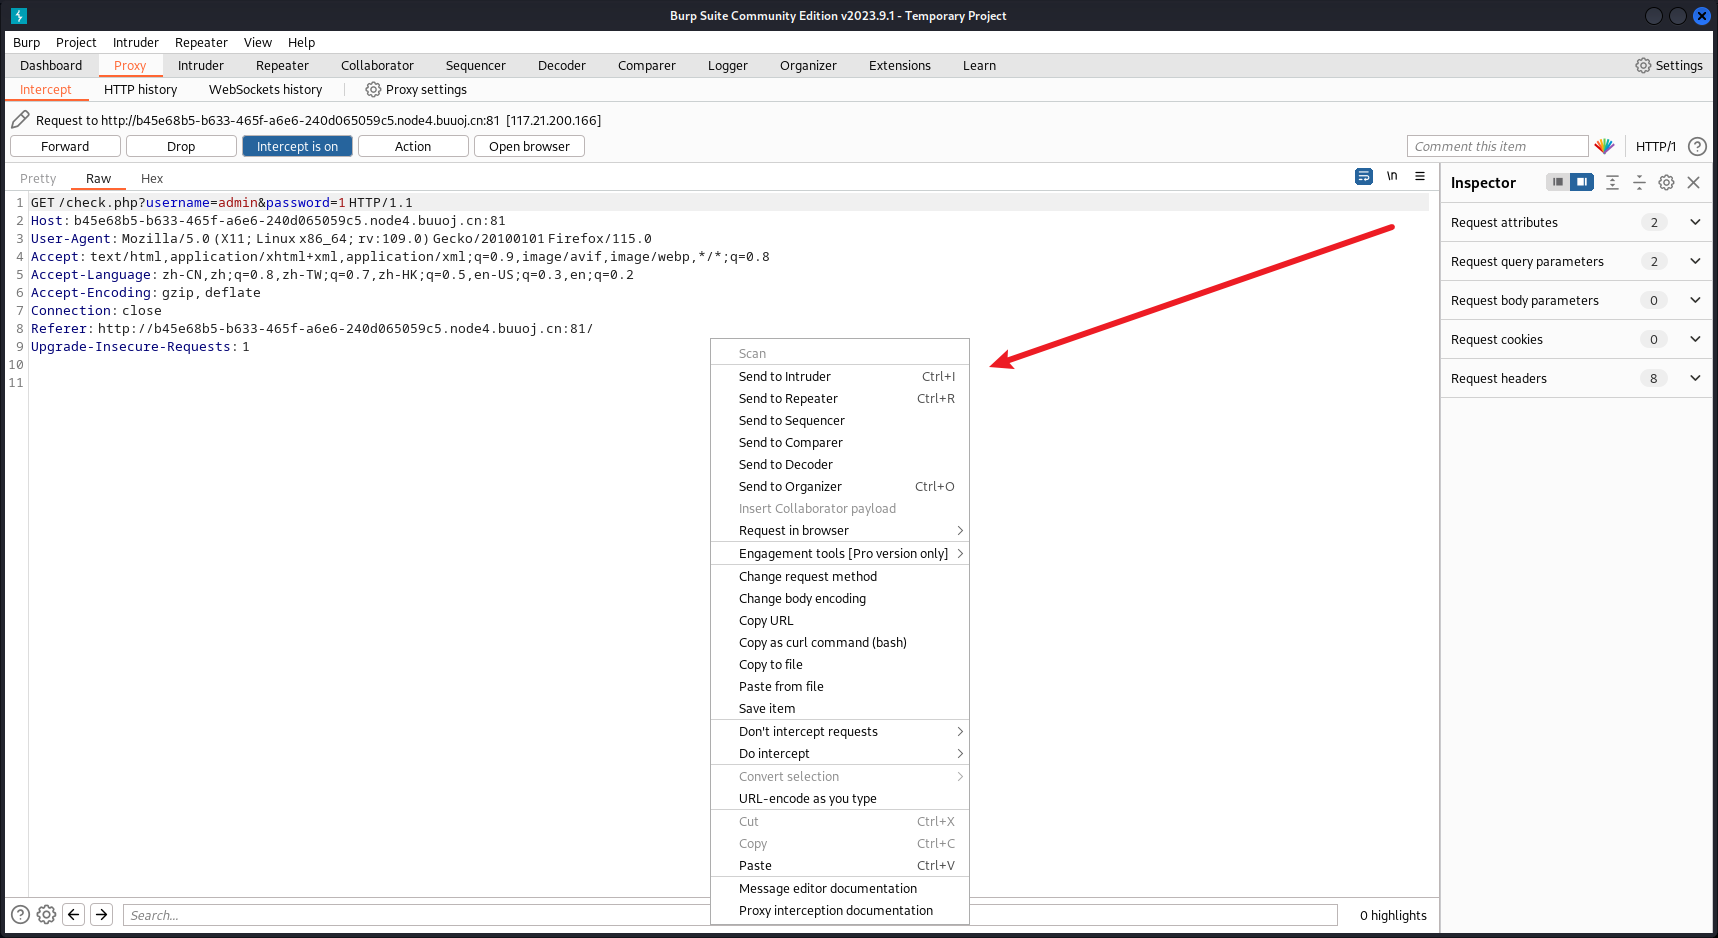Screen dimensions: 1718x938
Task: Open search settings gear at bottom
Action: tap(46, 914)
